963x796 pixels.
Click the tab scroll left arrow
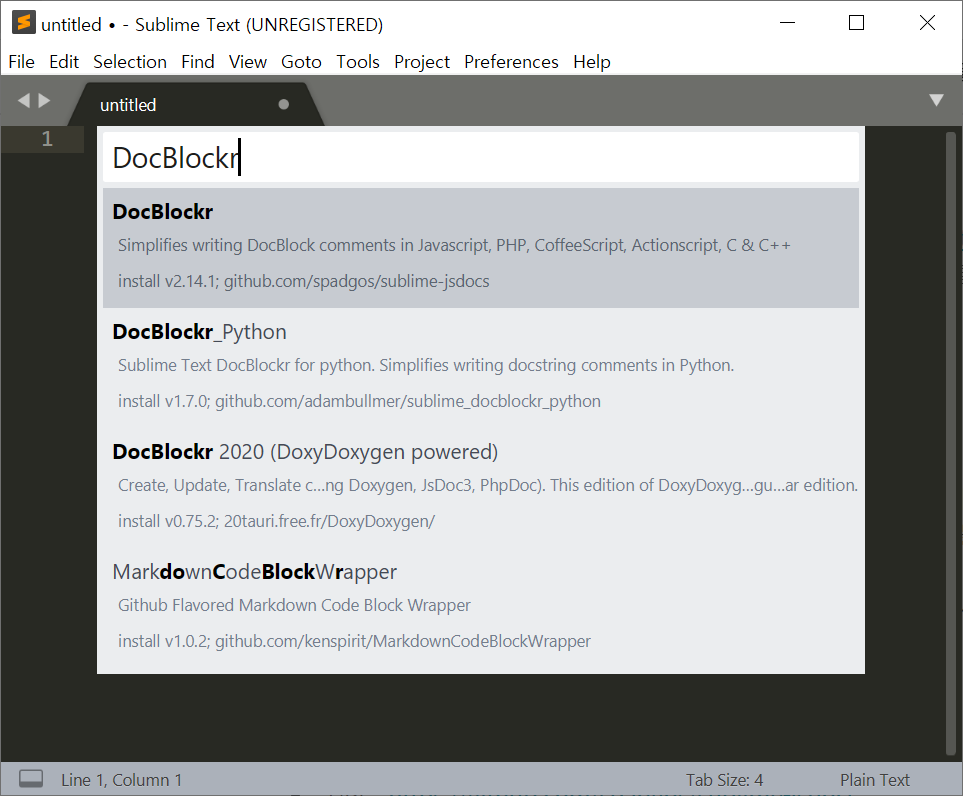click(x=24, y=100)
